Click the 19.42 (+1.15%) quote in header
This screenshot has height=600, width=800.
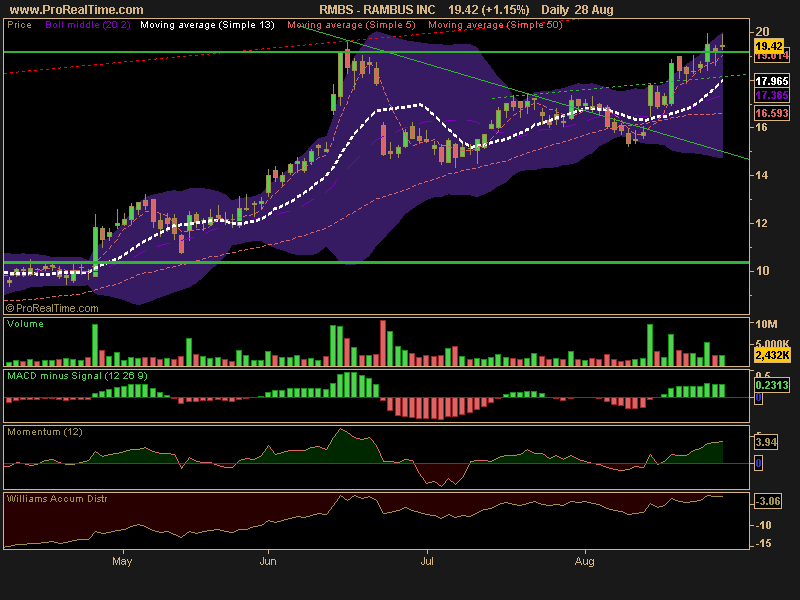(x=488, y=10)
